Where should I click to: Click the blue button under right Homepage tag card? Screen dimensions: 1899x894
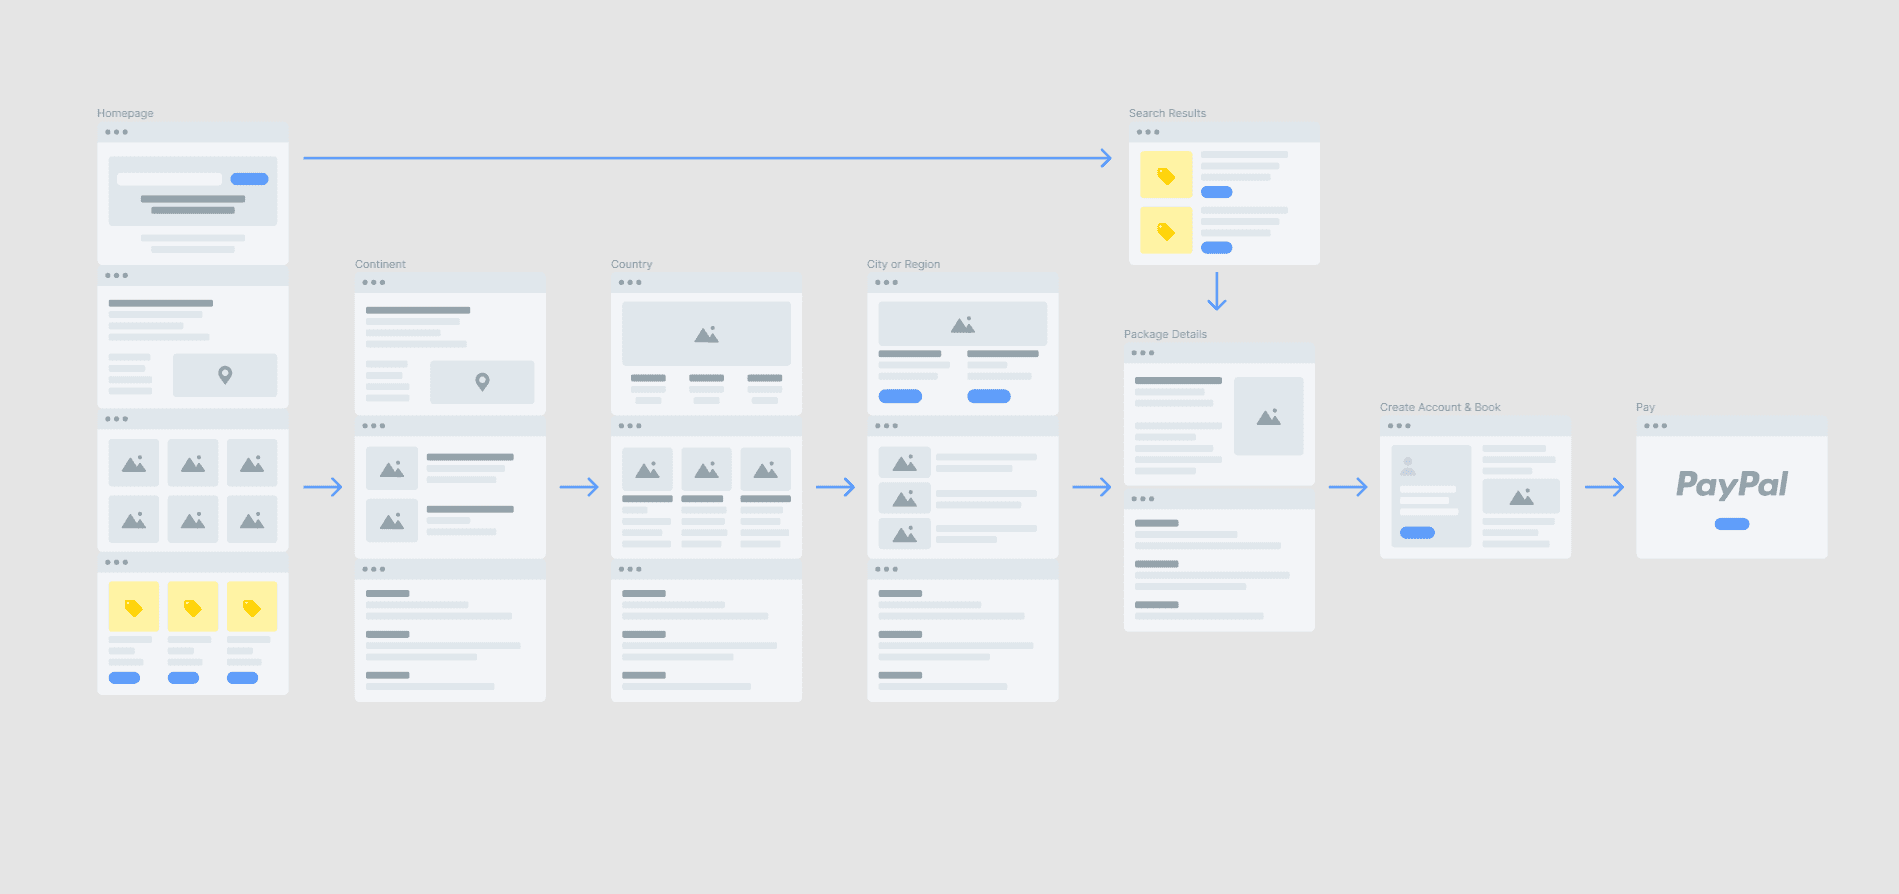242,678
